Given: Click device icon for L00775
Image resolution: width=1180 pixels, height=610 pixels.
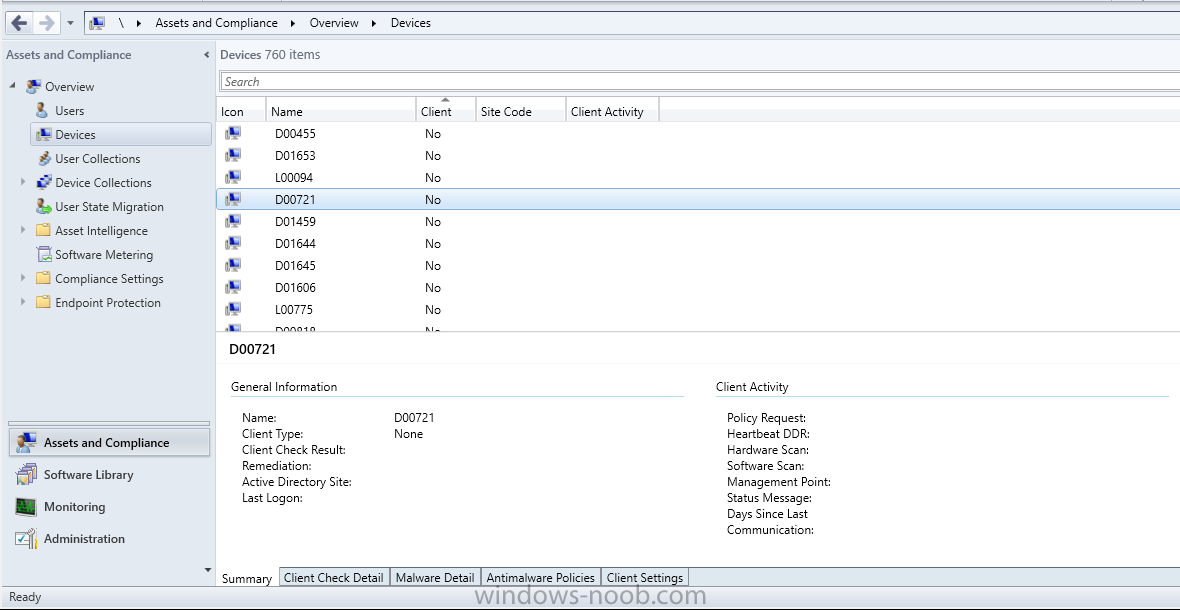Looking at the screenshot, I should coord(233,310).
